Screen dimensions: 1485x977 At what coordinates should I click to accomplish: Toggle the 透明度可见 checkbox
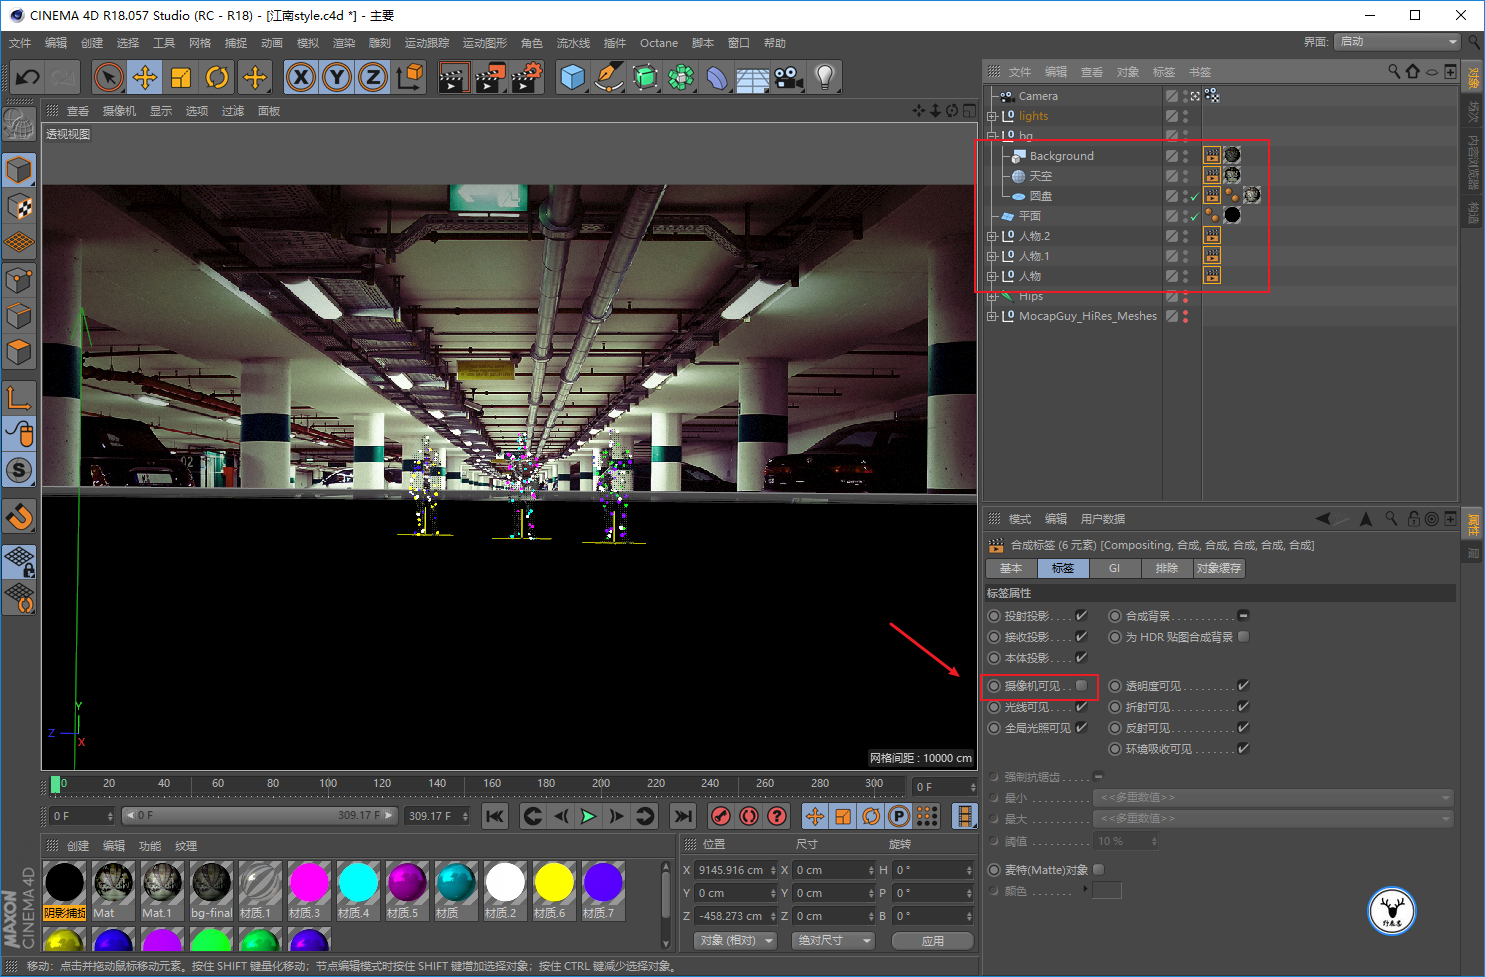pyautogui.click(x=1243, y=686)
